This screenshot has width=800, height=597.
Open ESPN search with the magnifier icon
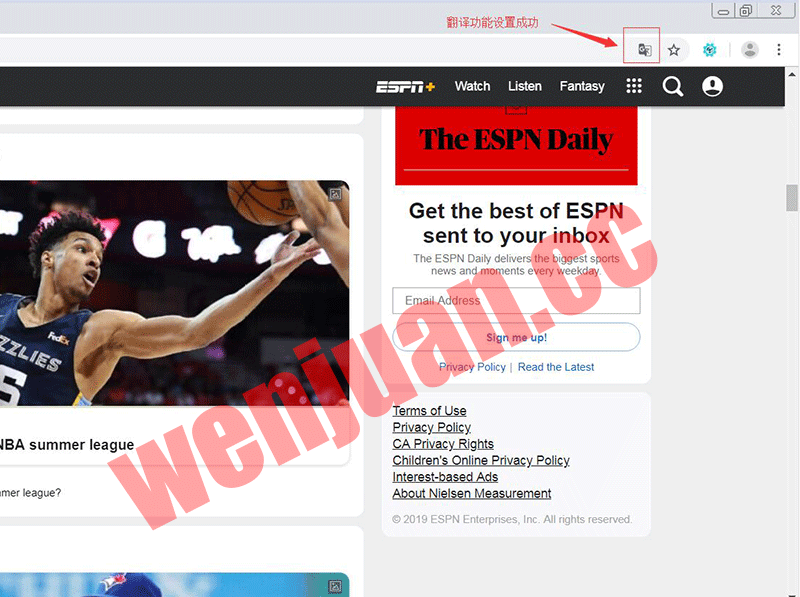(673, 87)
